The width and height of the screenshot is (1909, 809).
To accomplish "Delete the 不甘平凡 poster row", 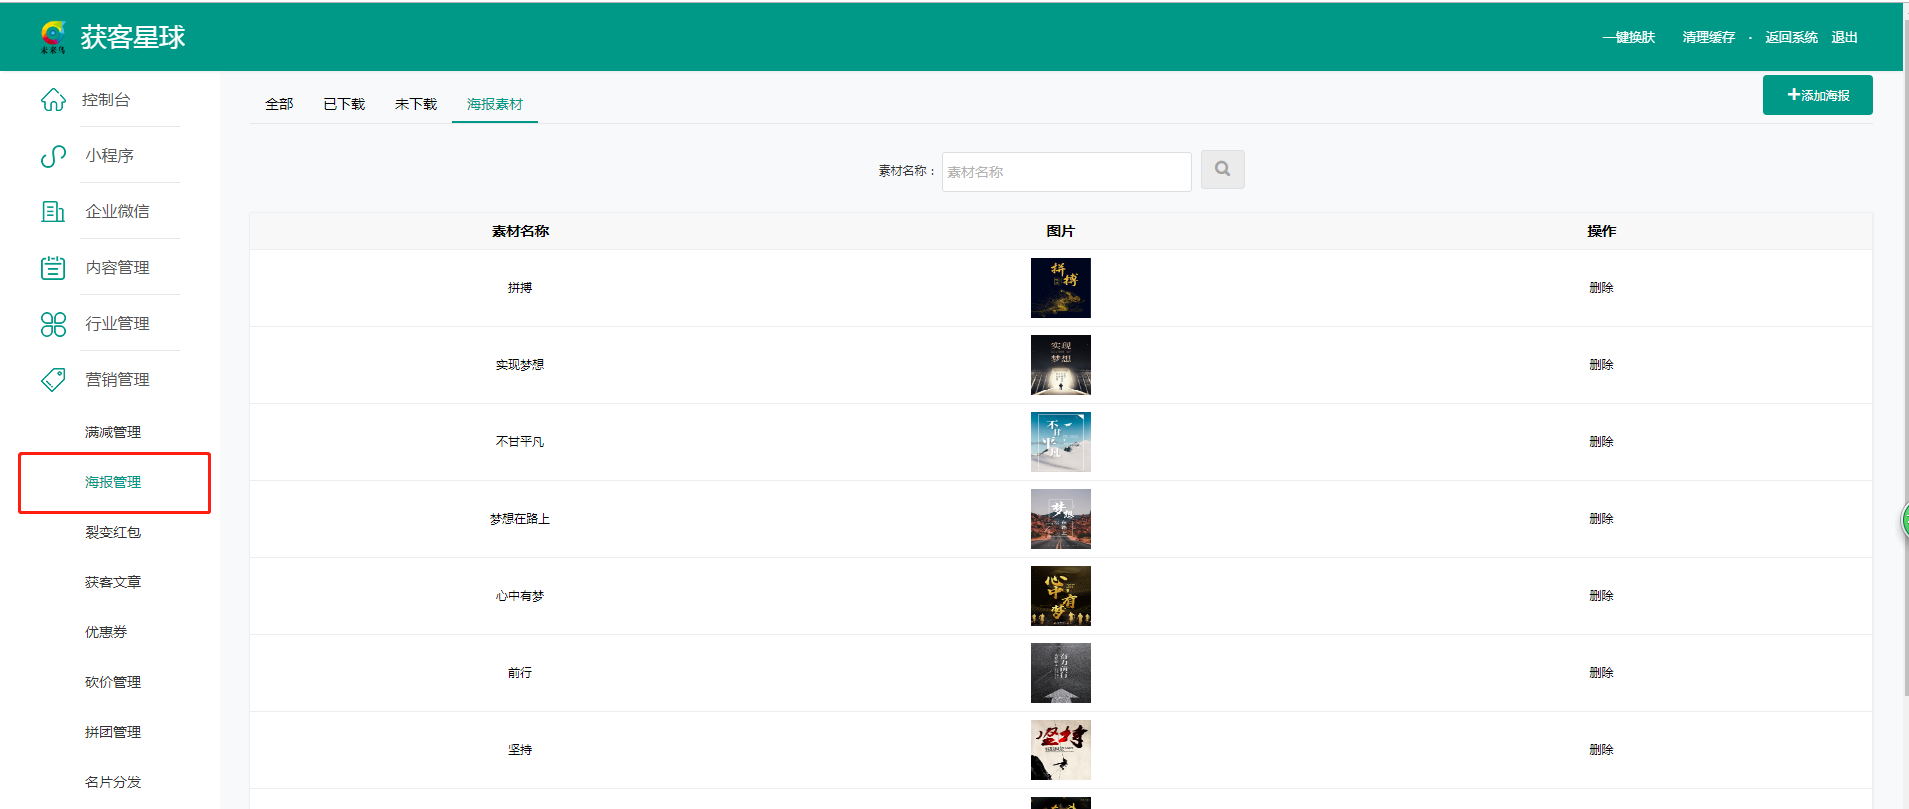I will (1602, 442).
